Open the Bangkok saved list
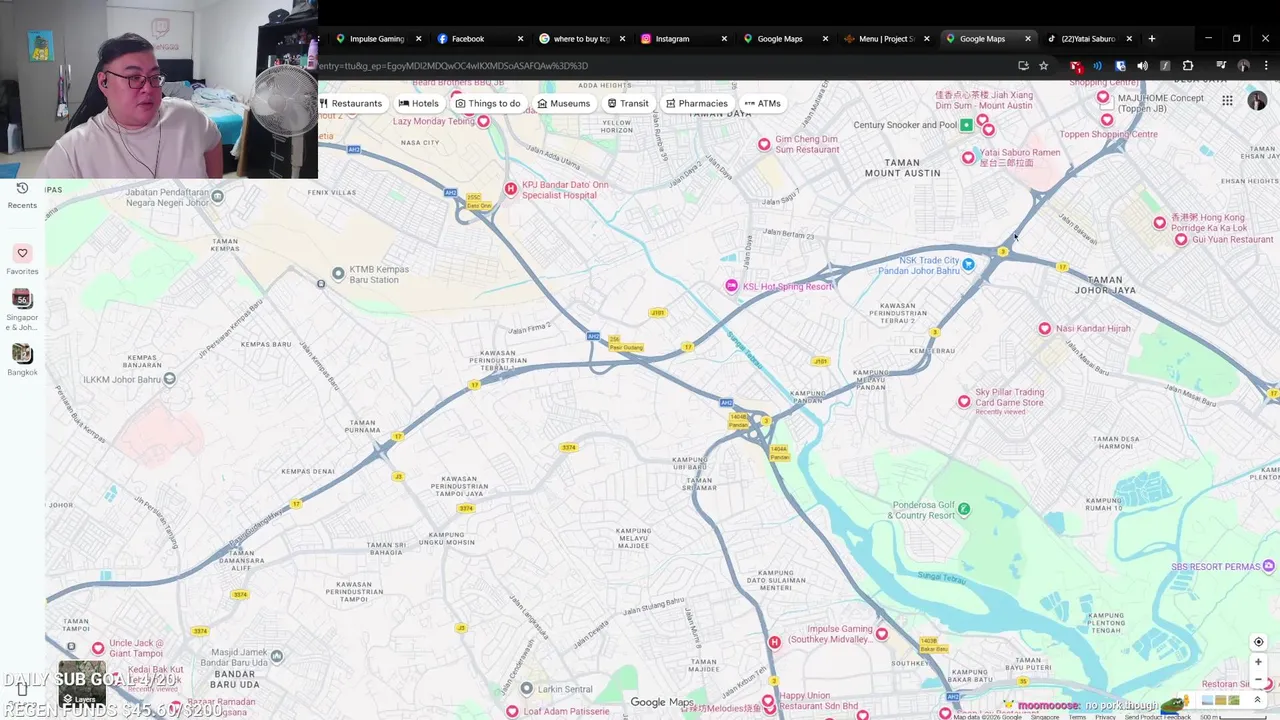 click(x=22, y=360)
